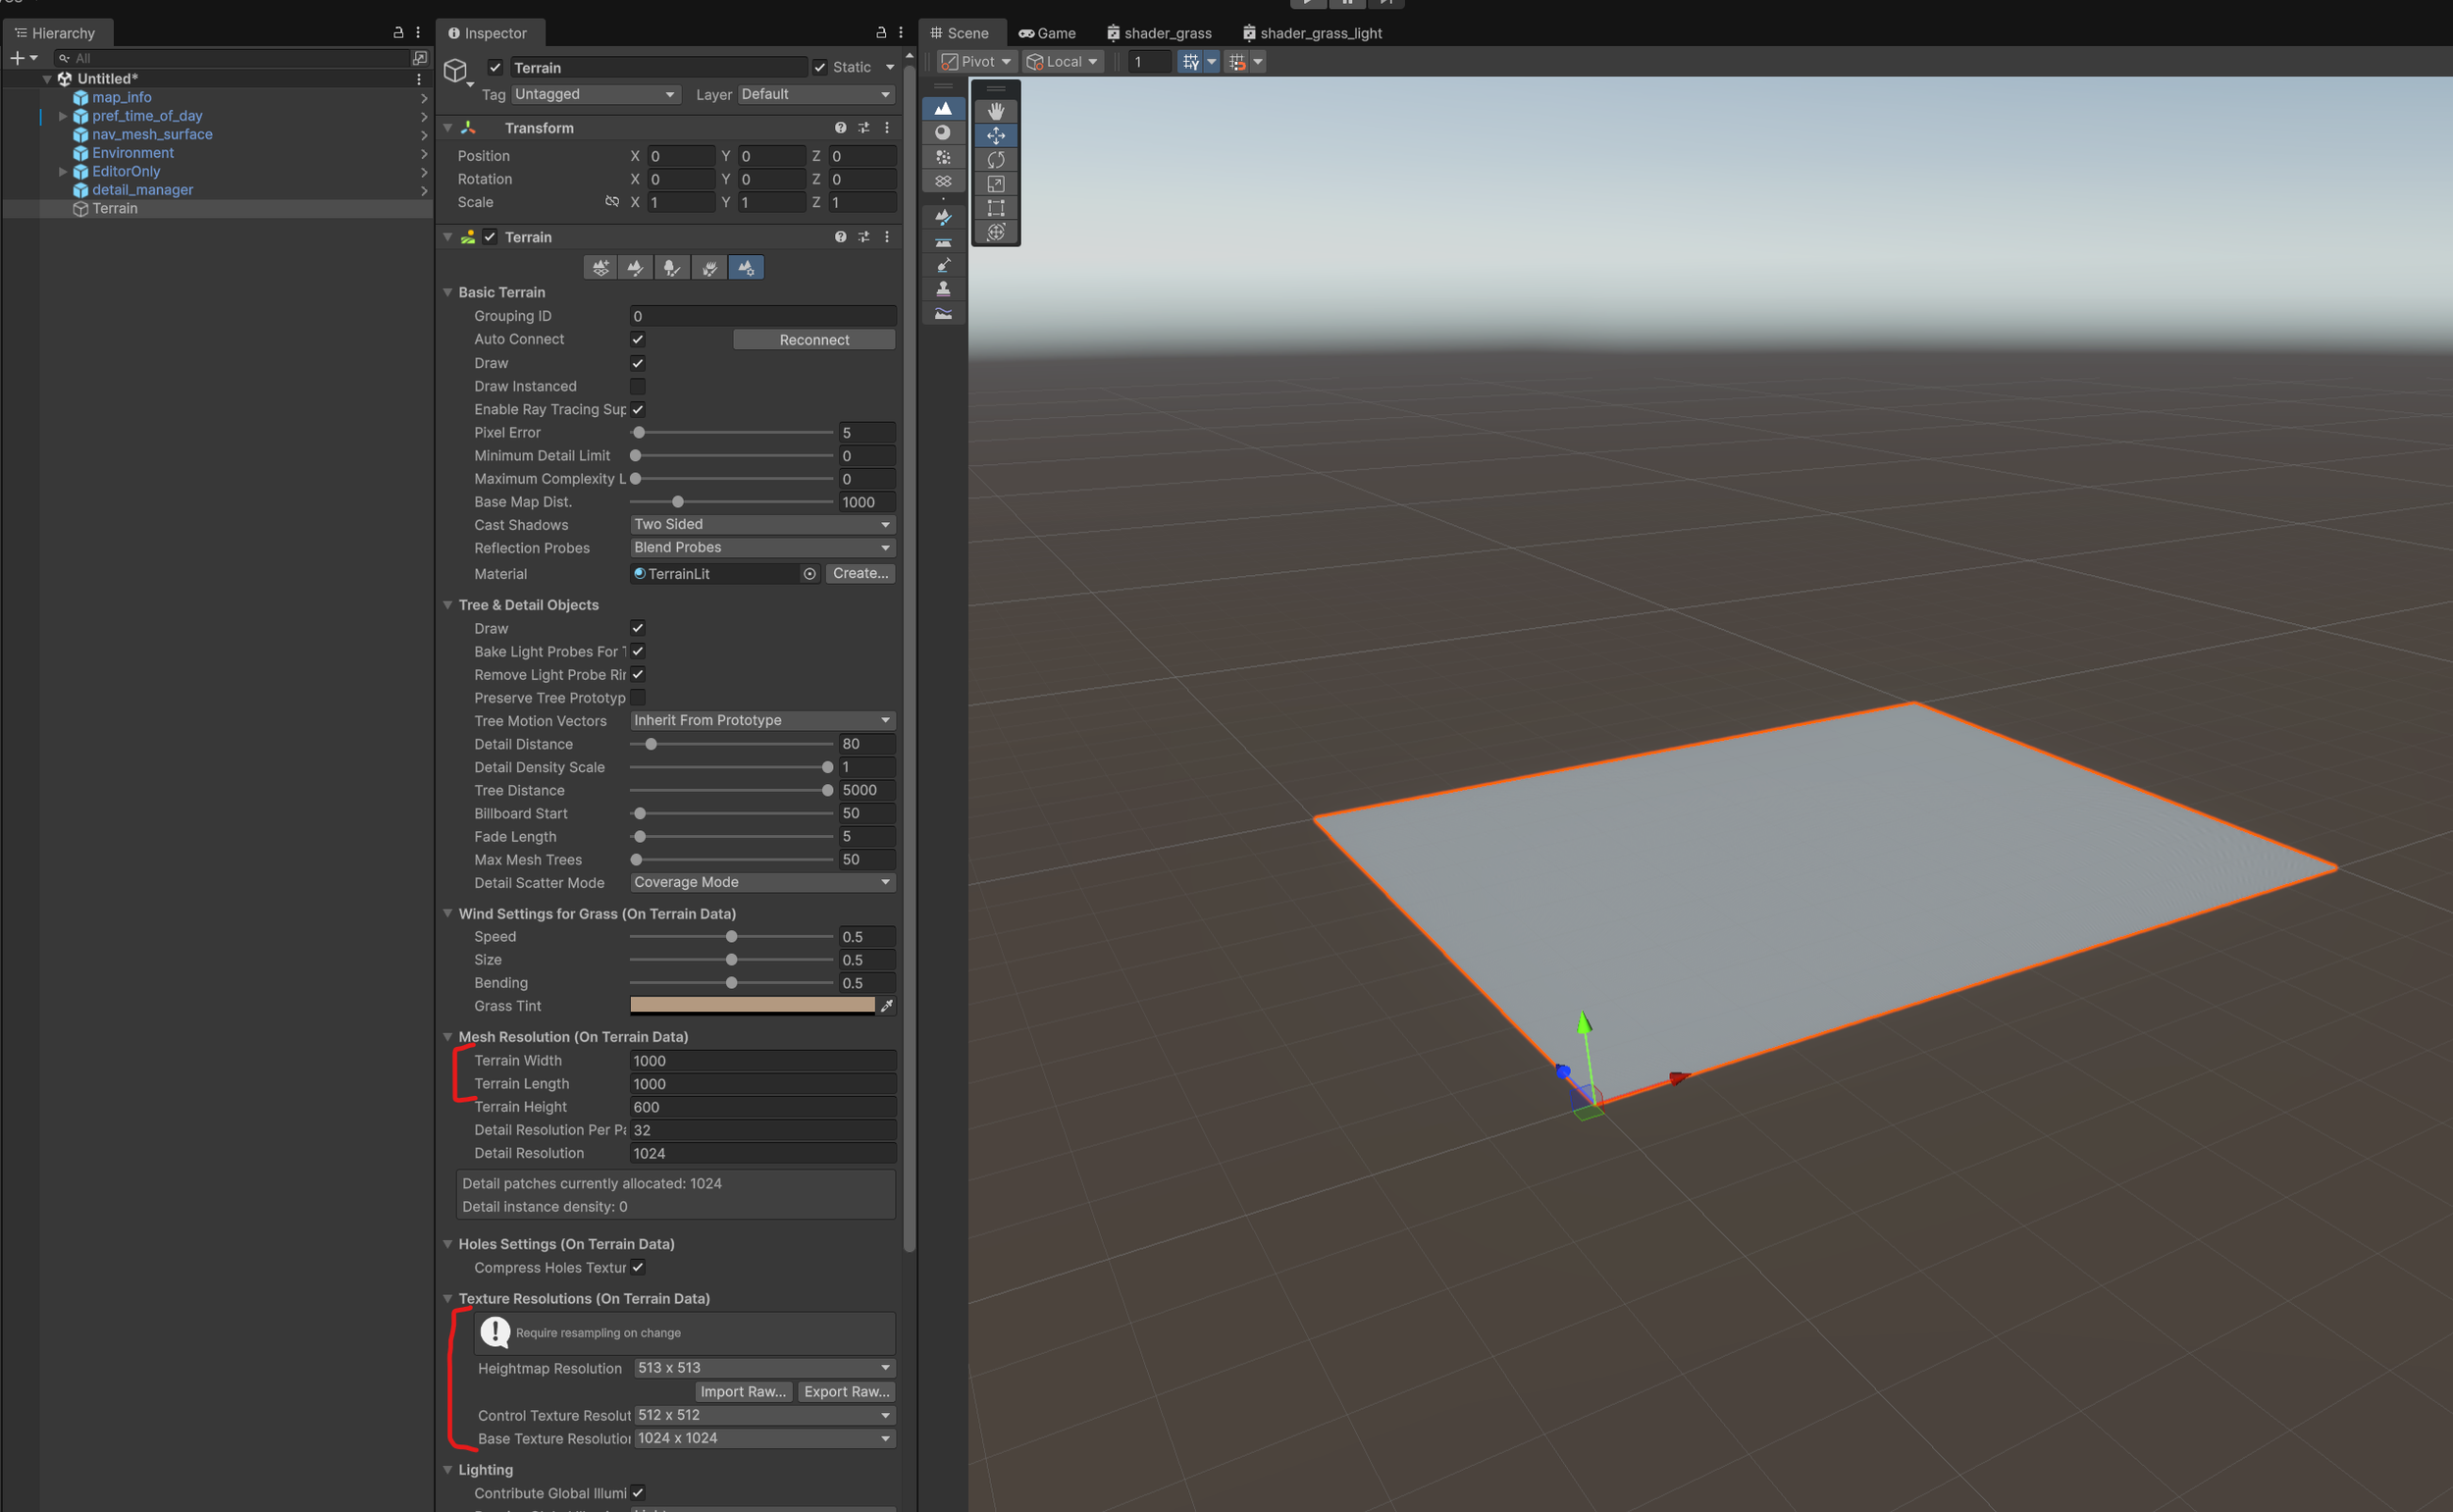
Task: Uncheck the Auto Connect checkbox
Action: point(637,339)
